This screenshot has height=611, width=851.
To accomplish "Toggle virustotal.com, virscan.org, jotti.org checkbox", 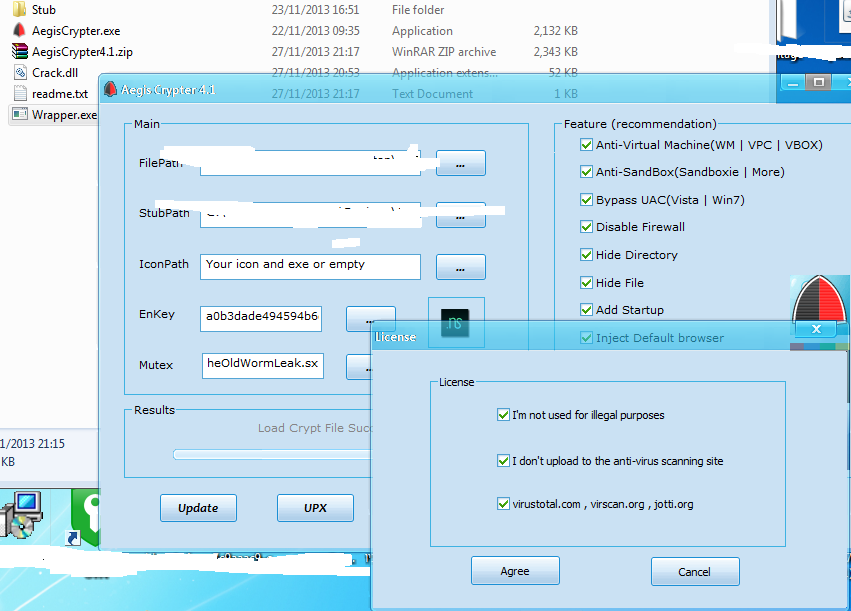I will pyautogui.click(x=503, y=504).
